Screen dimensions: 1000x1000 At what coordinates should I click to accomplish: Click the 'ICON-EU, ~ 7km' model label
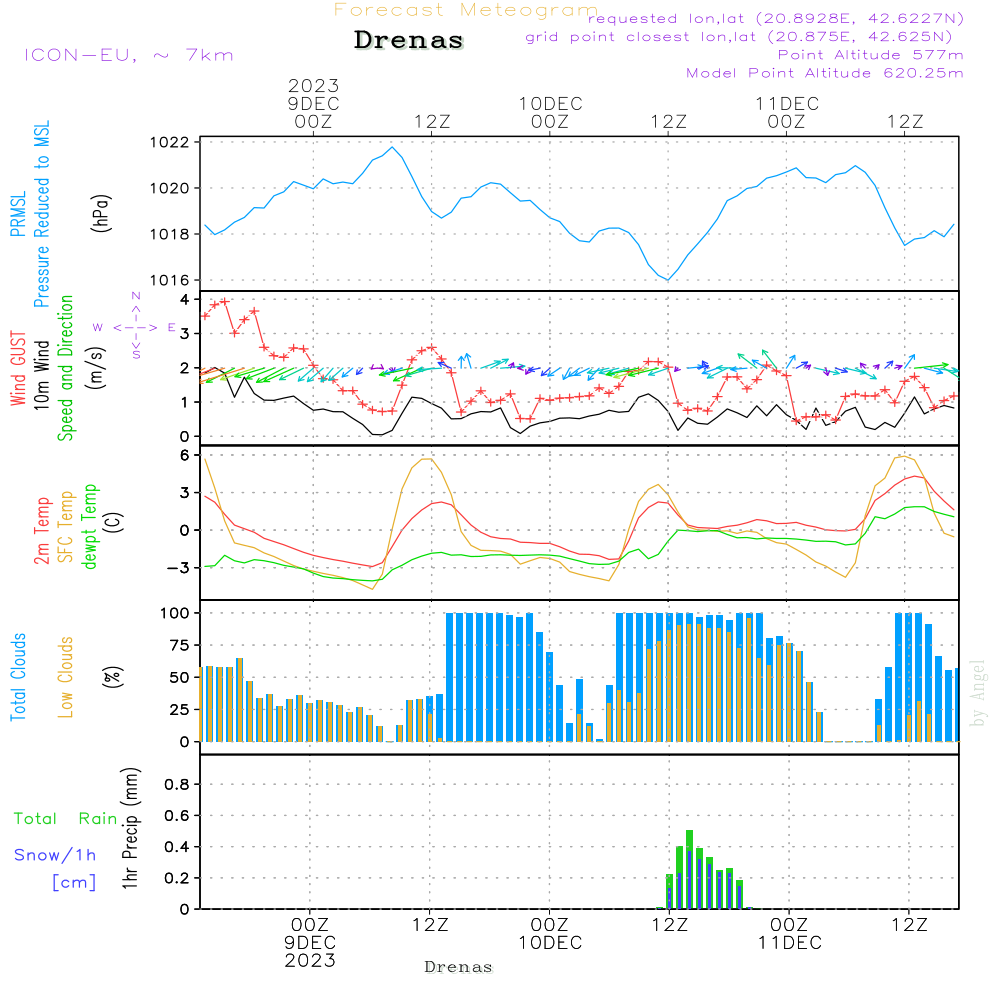coord(129,55)
